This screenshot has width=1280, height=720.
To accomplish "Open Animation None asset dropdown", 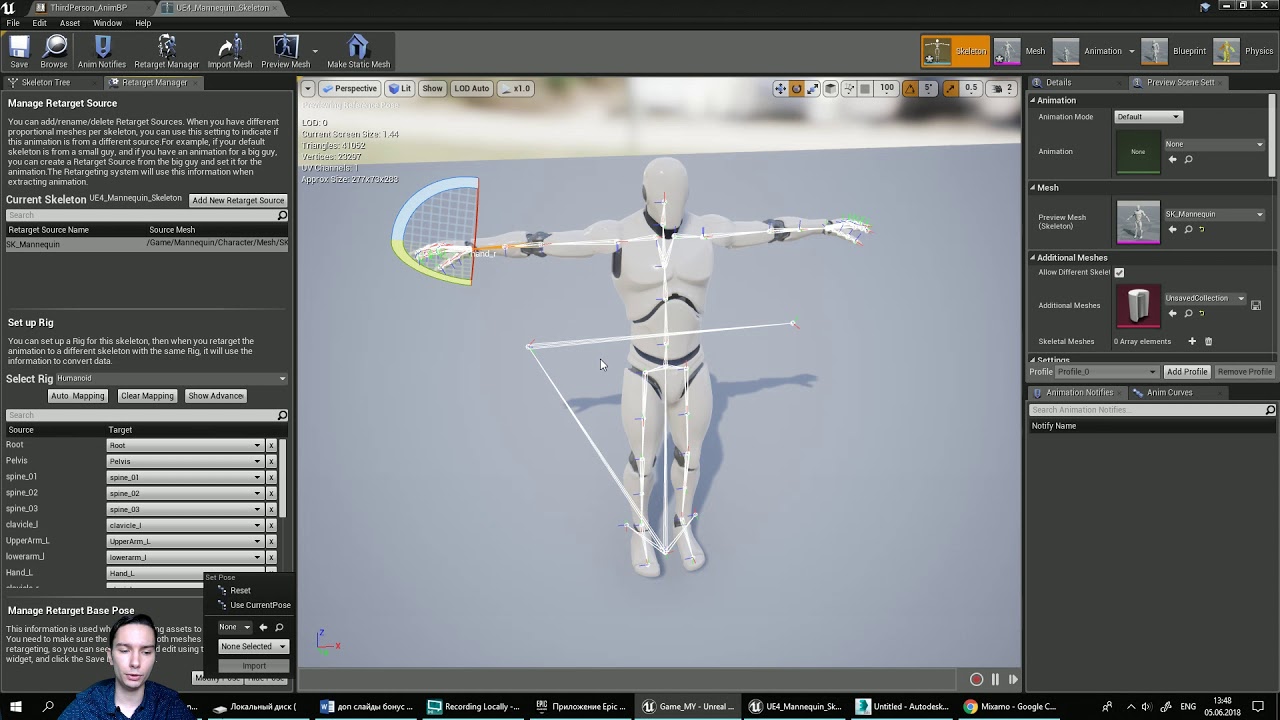I will point(1214,144).
